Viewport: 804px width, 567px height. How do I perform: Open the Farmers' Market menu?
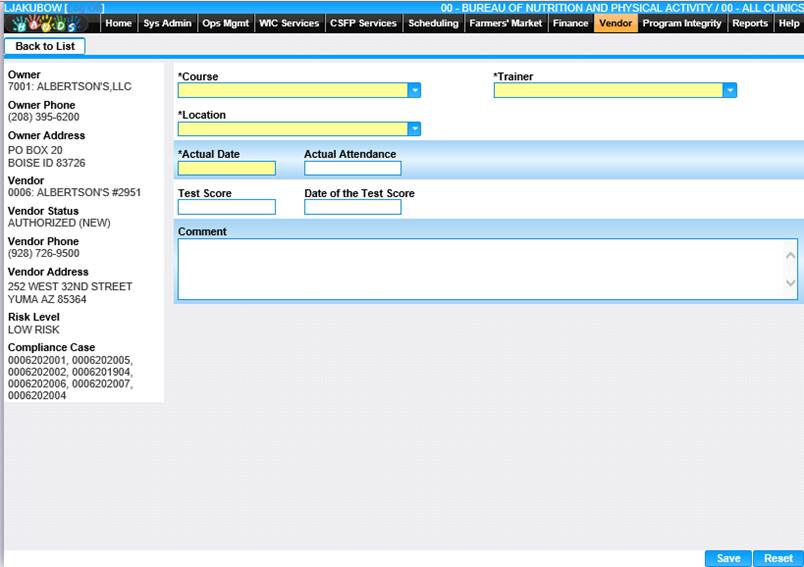tap(506, 23)
